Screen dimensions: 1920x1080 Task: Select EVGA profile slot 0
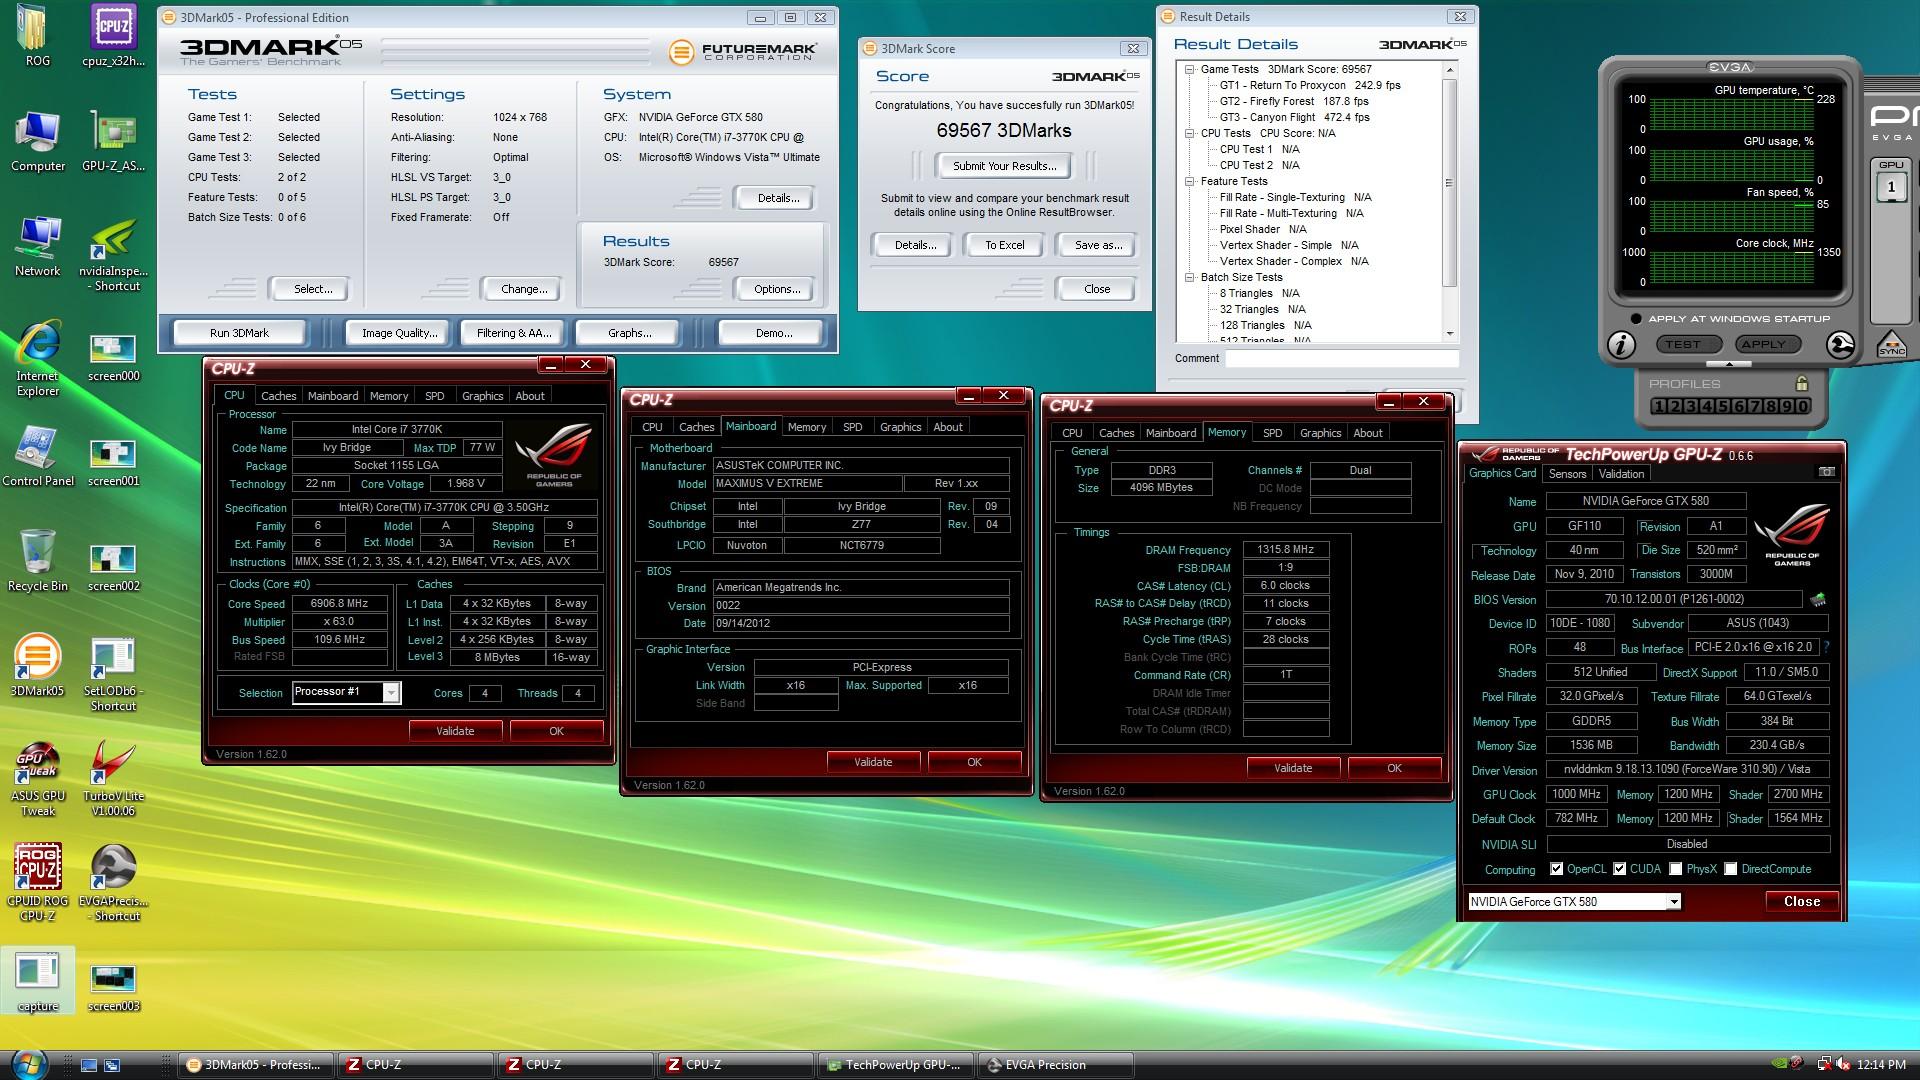[1803, 406]
